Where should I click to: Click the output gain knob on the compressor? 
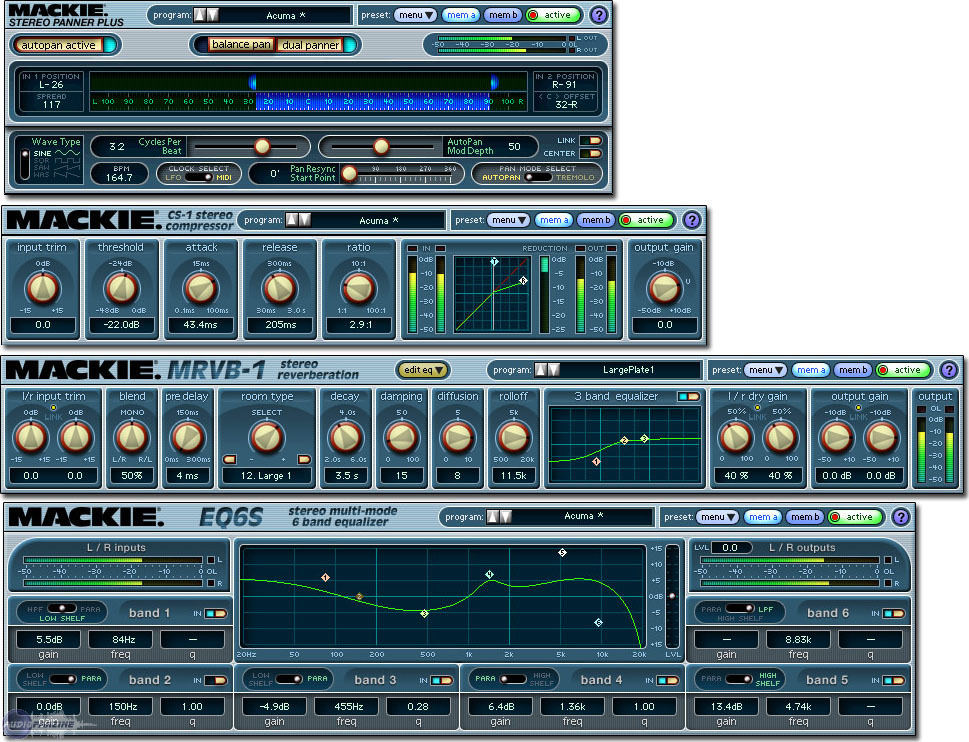[x=666, y=290]
